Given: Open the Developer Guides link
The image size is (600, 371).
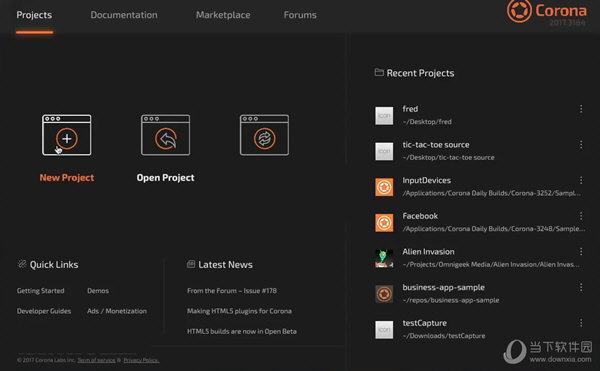Looking at the screenshot, I should [44, 311].
